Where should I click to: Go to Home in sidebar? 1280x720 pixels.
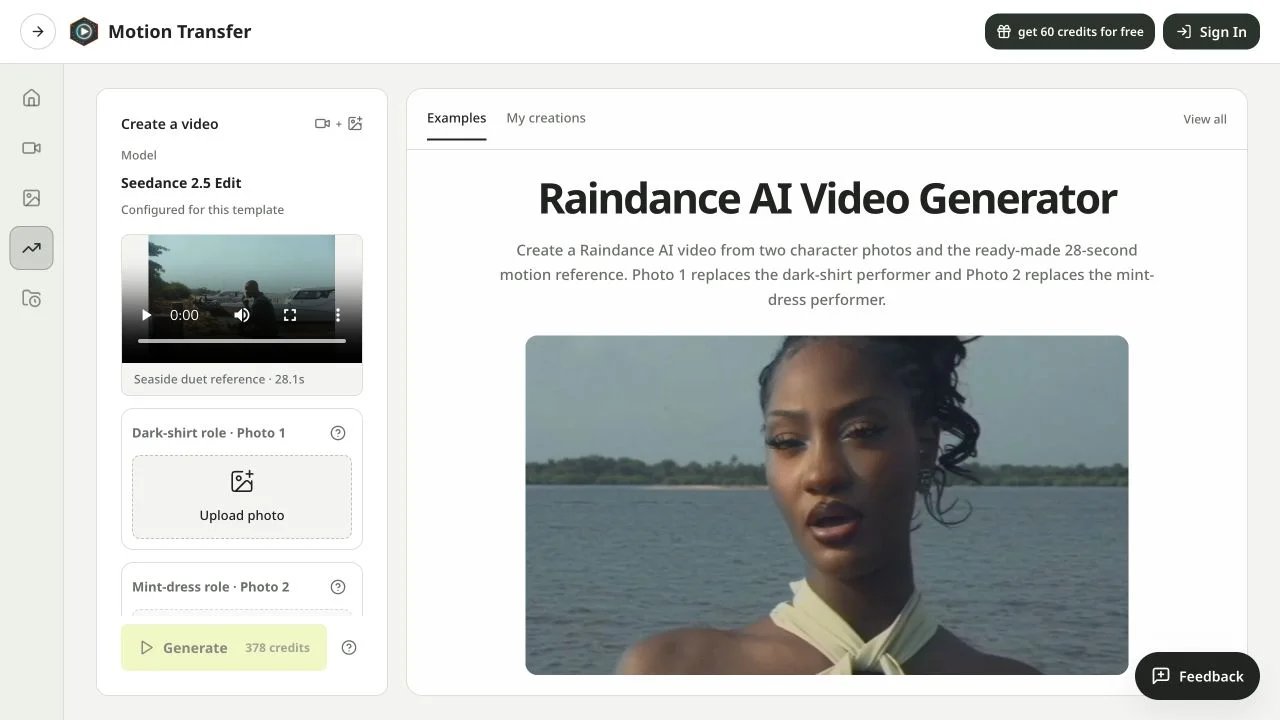pos(32,98)
